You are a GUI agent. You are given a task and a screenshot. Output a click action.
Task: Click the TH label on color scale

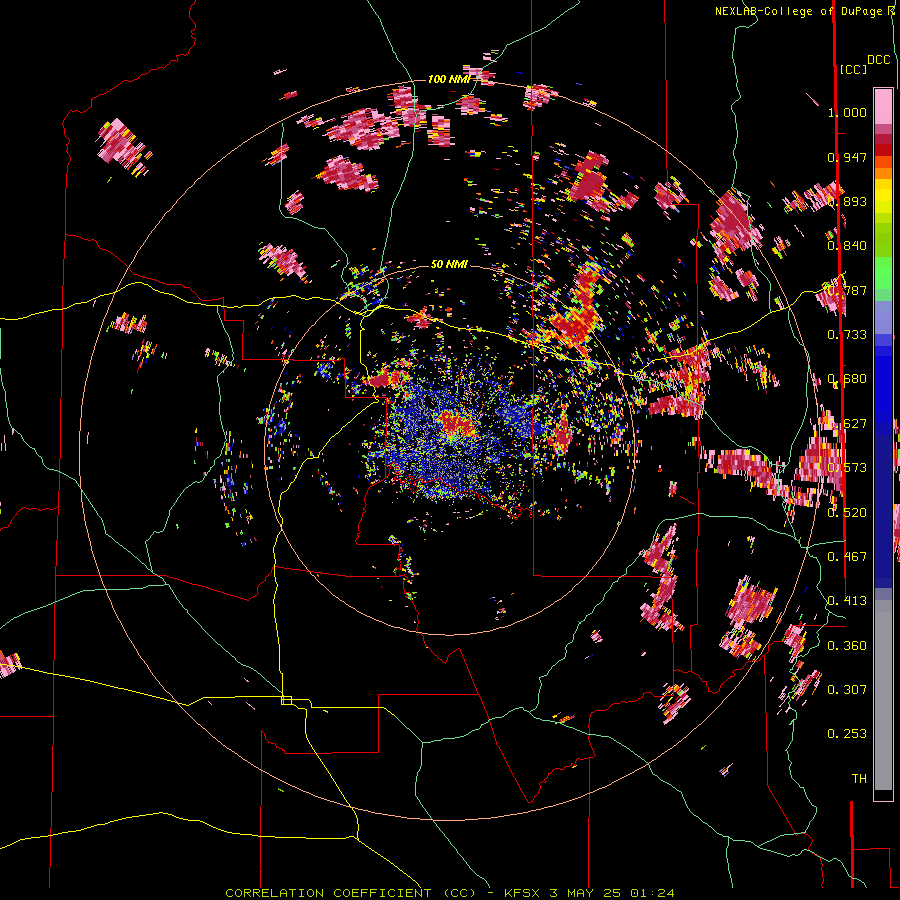click(859, 779)
